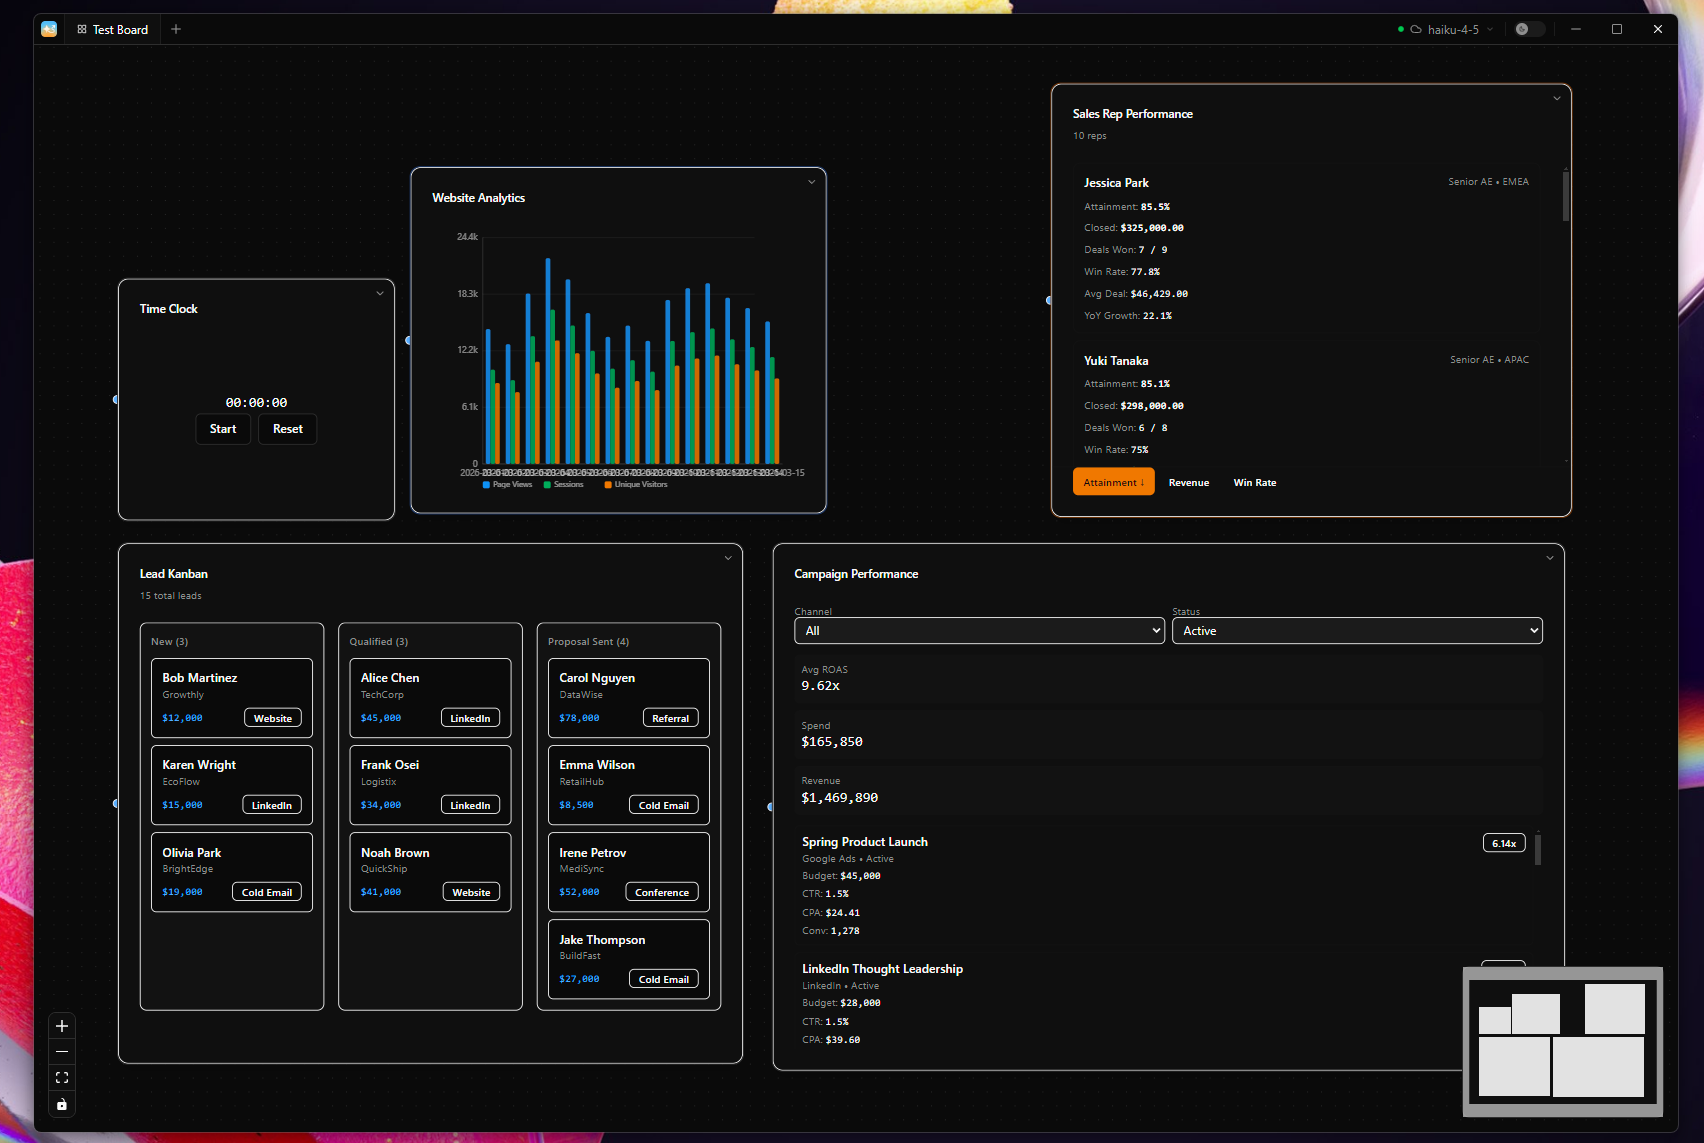The height and width of the screenshot is (1143, 1704).
Task: Start the Time Clock
Action: (x=222, y=429)
